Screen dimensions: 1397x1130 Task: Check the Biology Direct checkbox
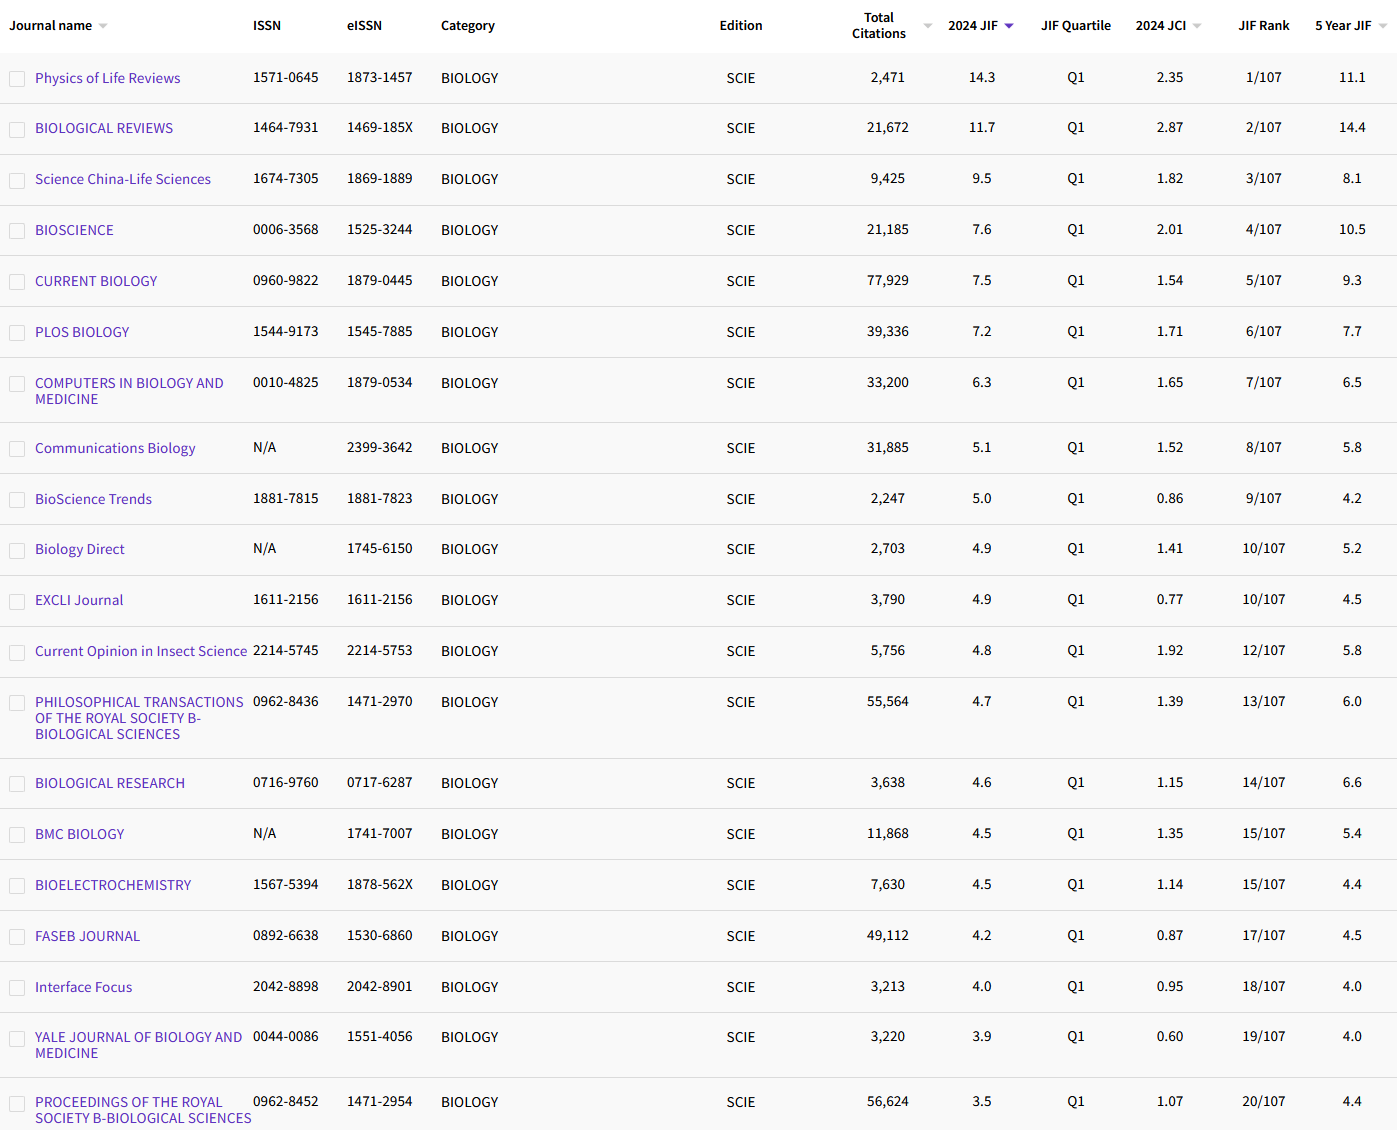point(17,551)
